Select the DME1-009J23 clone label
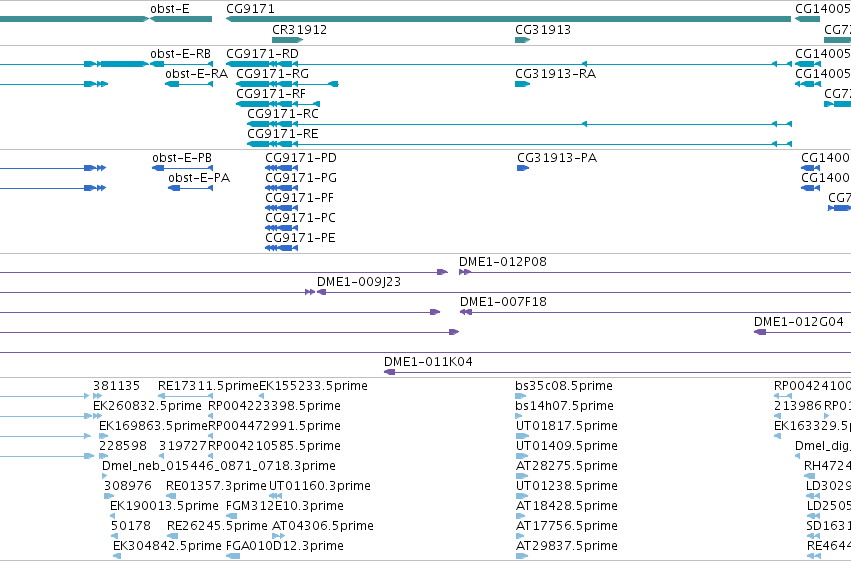The width and height of the screenshot is (851, 561). point(359,282)
